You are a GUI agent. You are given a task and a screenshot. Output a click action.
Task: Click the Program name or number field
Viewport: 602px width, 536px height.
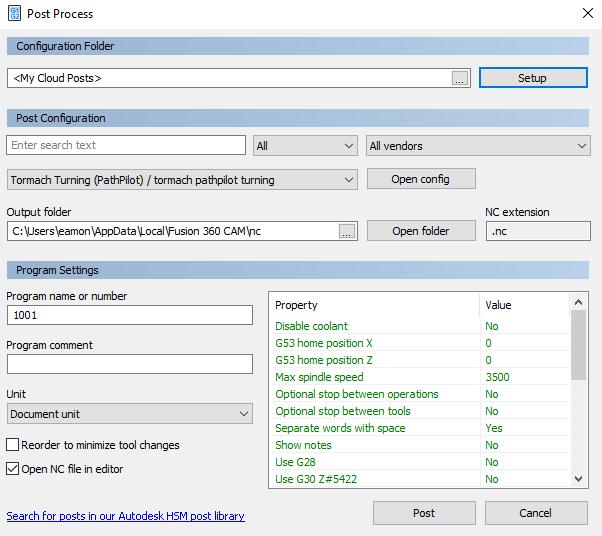coord(130,315)
